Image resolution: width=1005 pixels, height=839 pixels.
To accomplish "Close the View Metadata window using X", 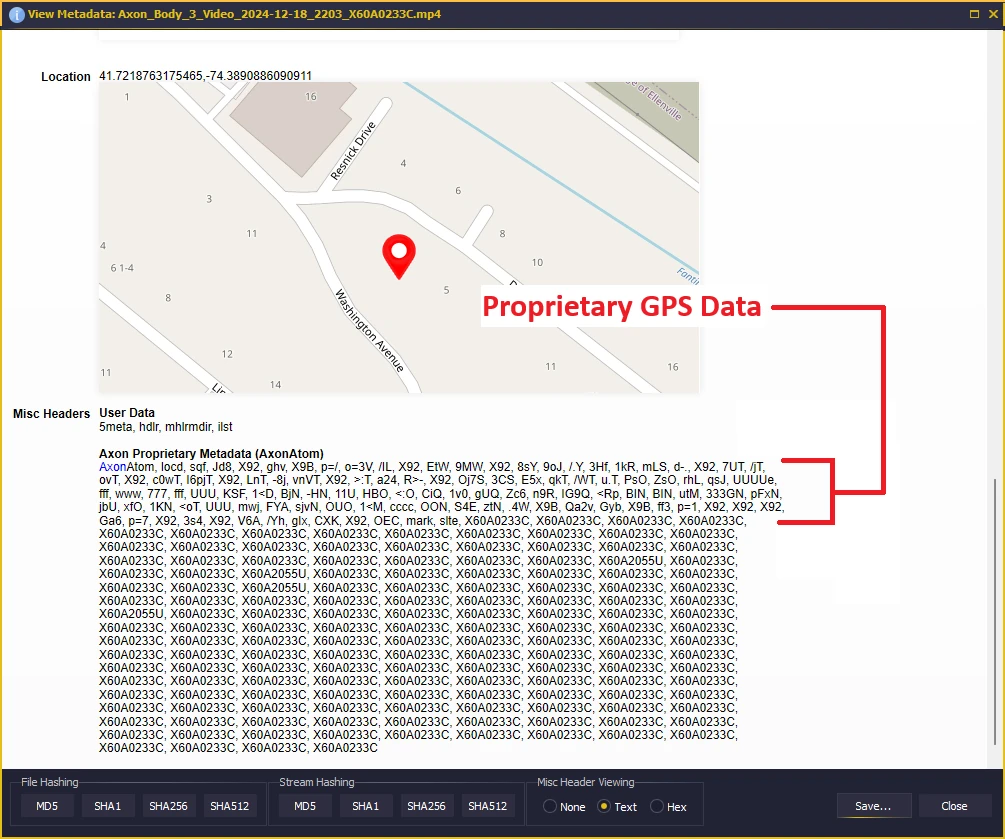I will 993,13.
